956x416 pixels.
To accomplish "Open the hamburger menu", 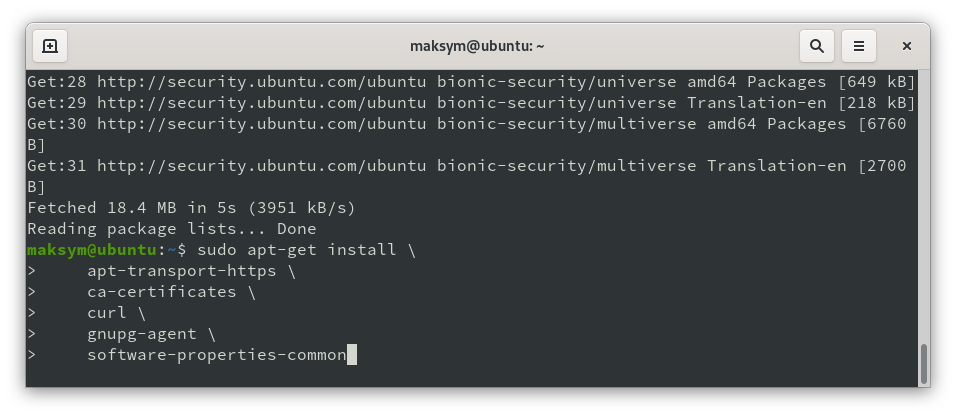I will tap(858, 46).
